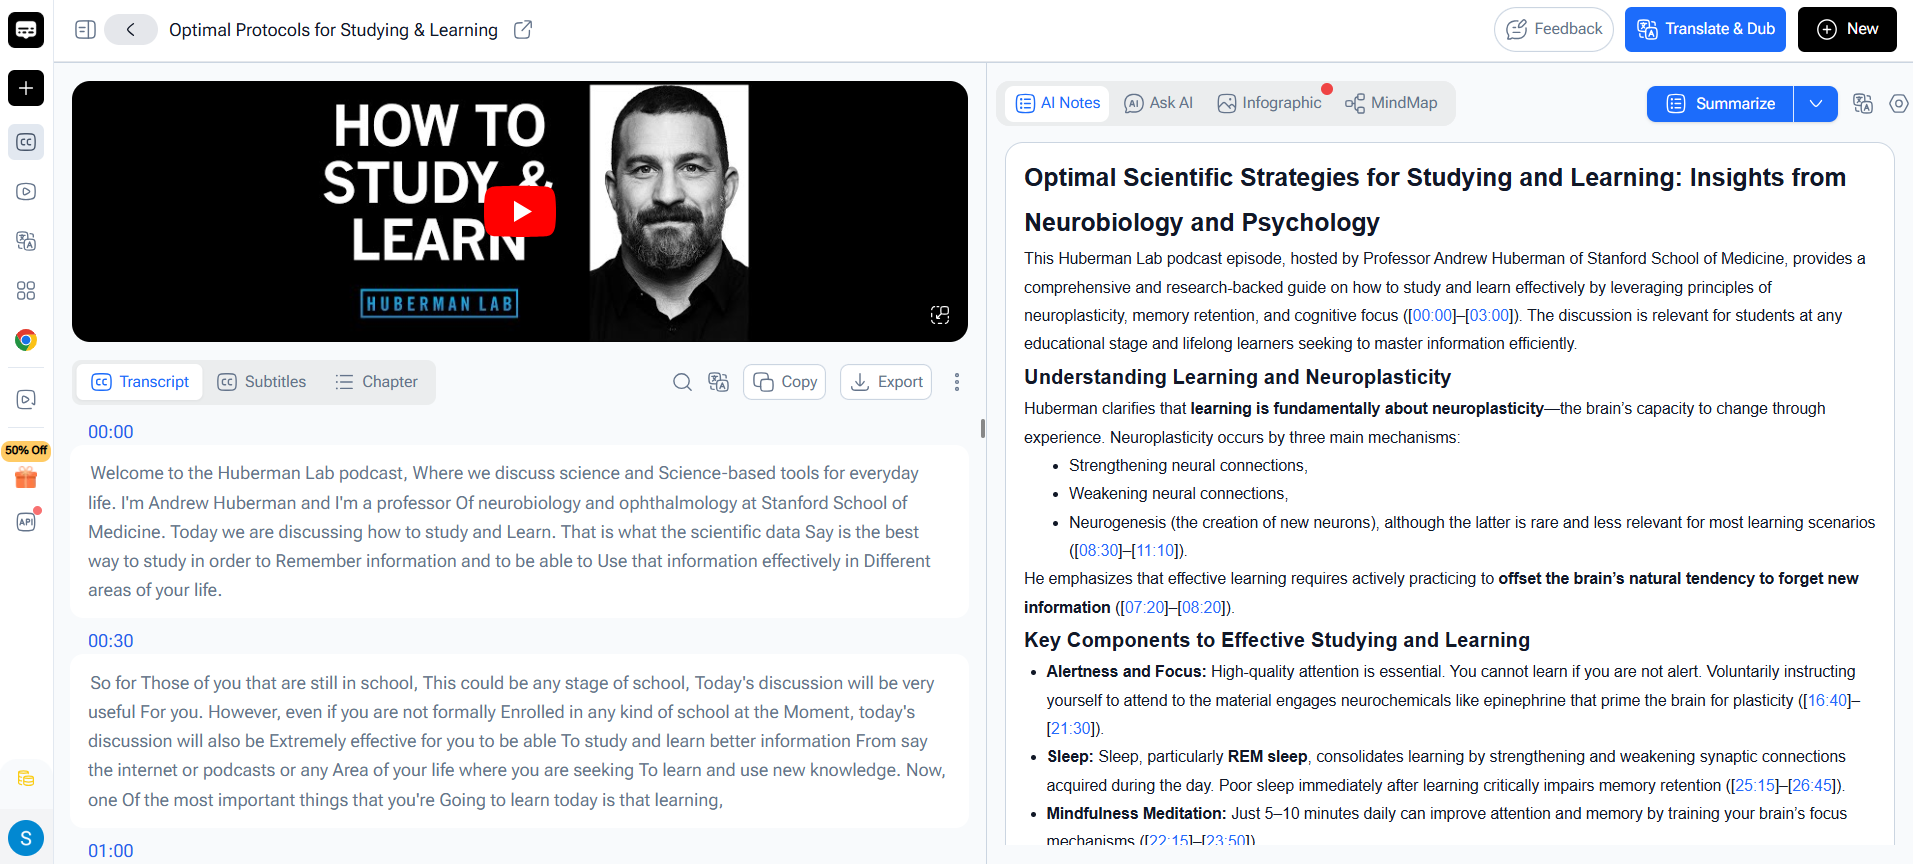Viewport: 1913px width, 864px height.
Task: Open transcript more options menu
Action: pos(957,382)
